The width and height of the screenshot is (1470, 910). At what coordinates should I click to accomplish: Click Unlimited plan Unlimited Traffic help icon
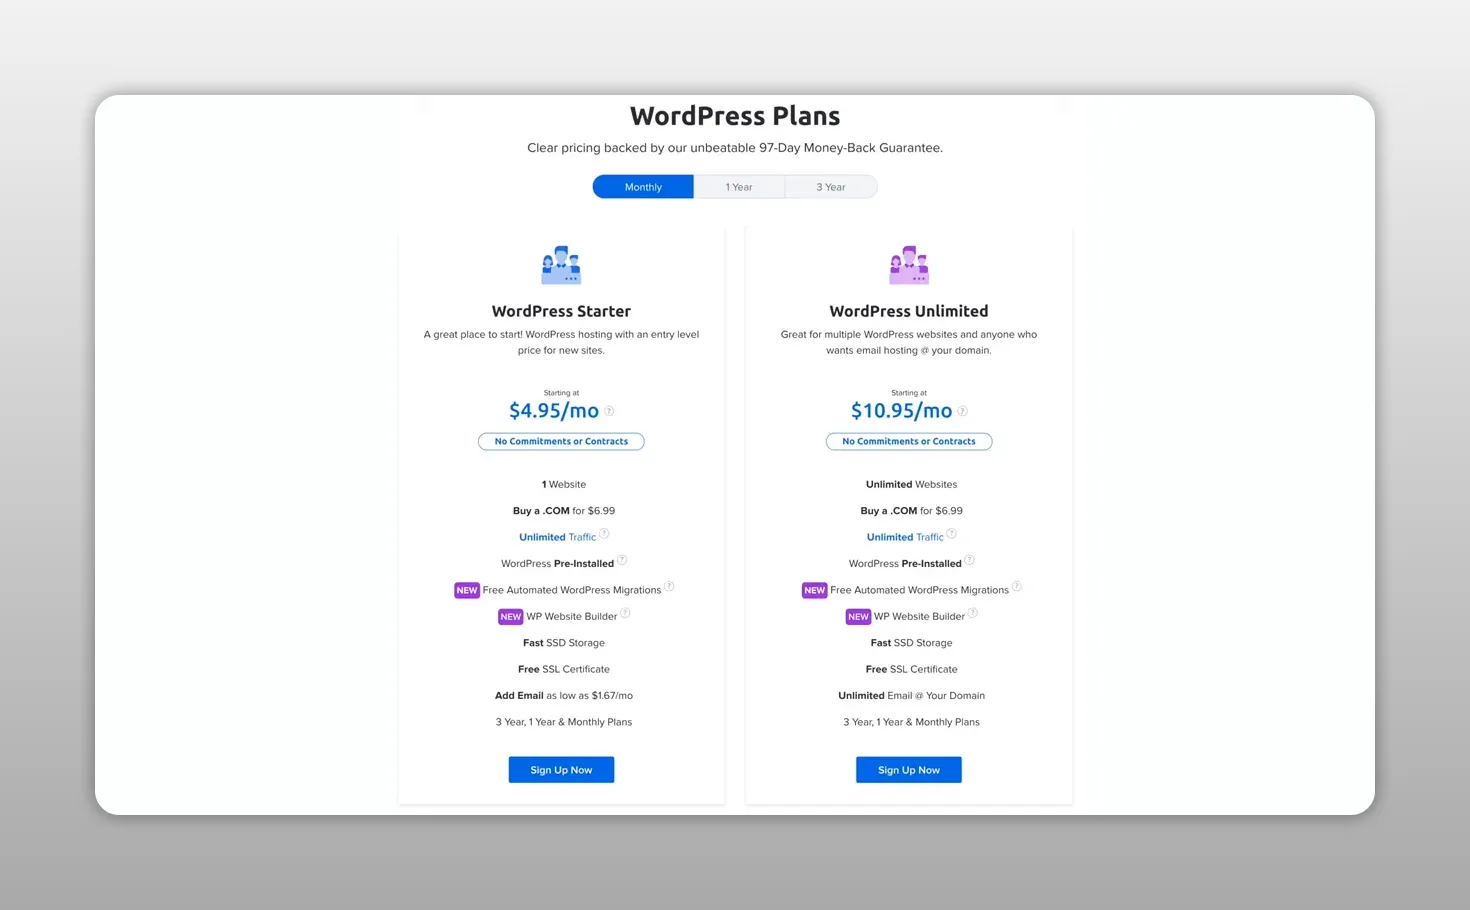tap(951, 534)
